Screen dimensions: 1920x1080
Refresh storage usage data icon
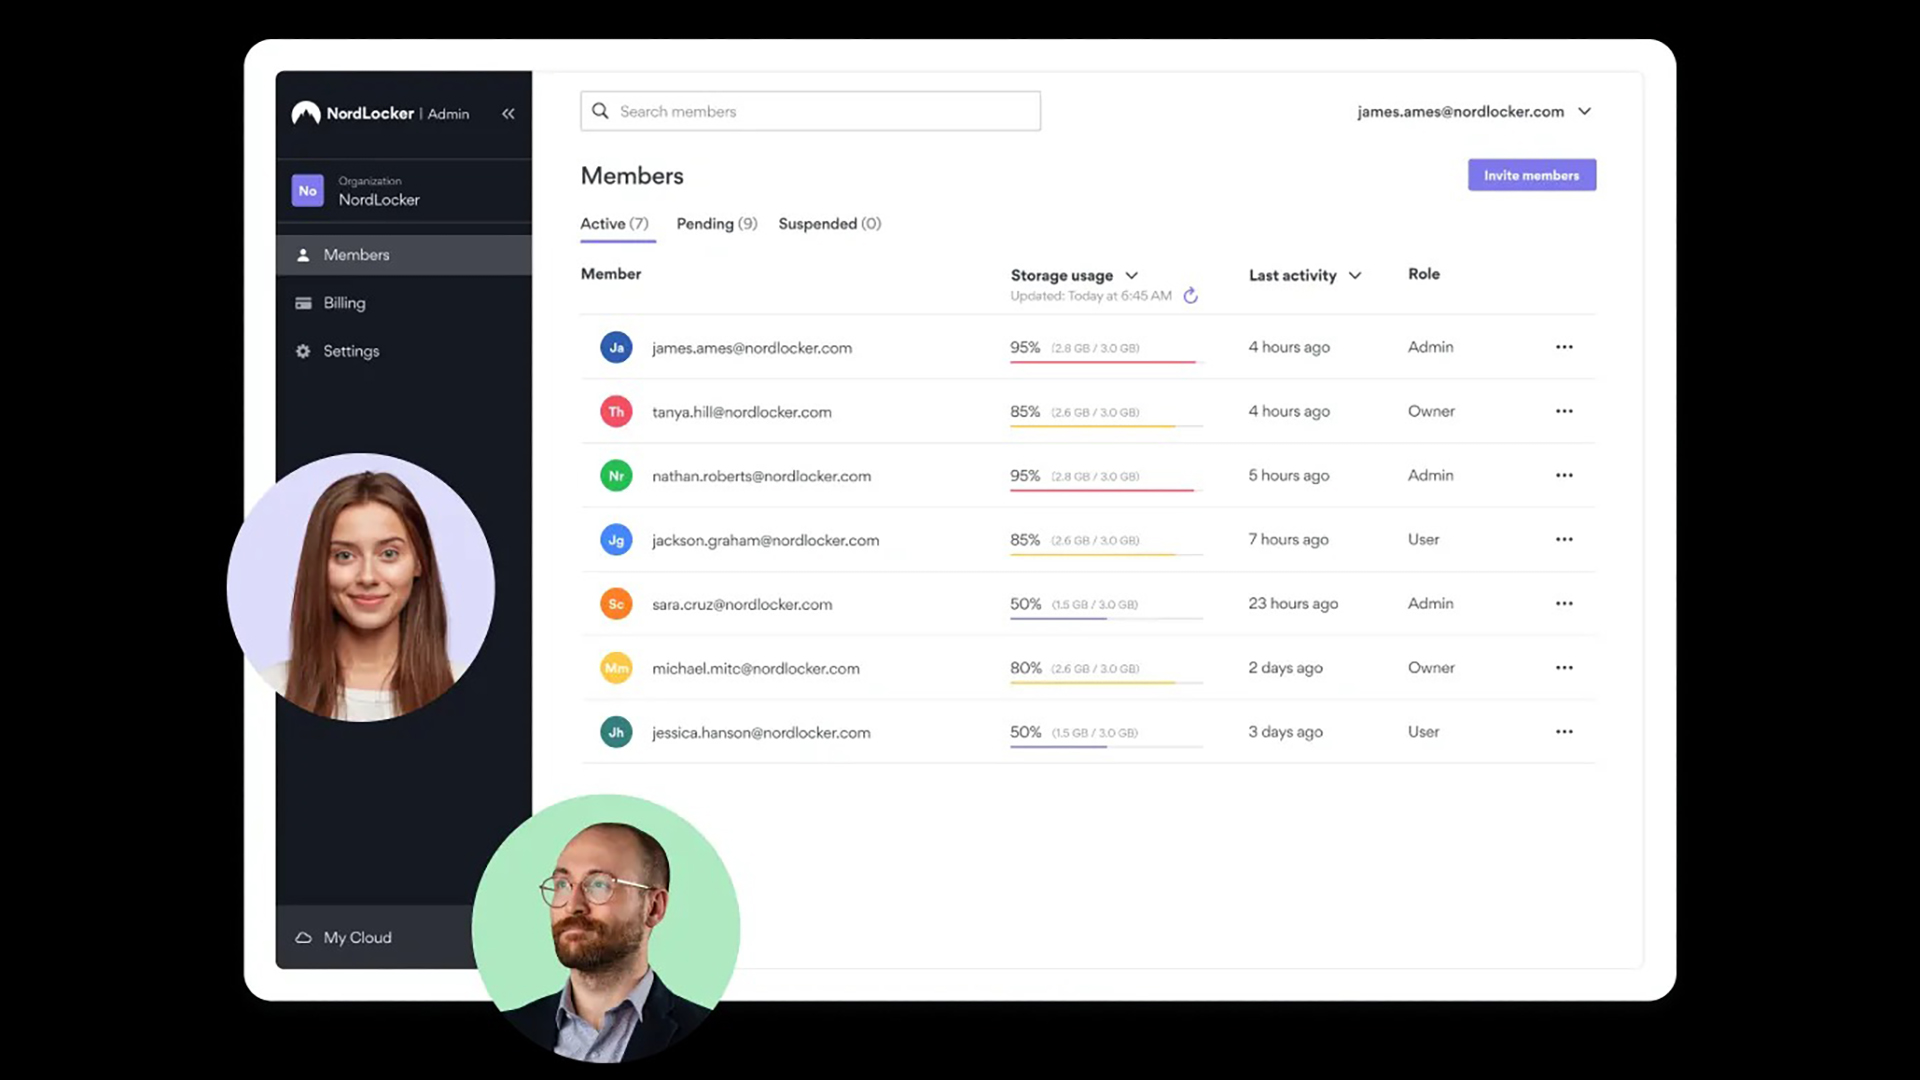click(1190, 296)
